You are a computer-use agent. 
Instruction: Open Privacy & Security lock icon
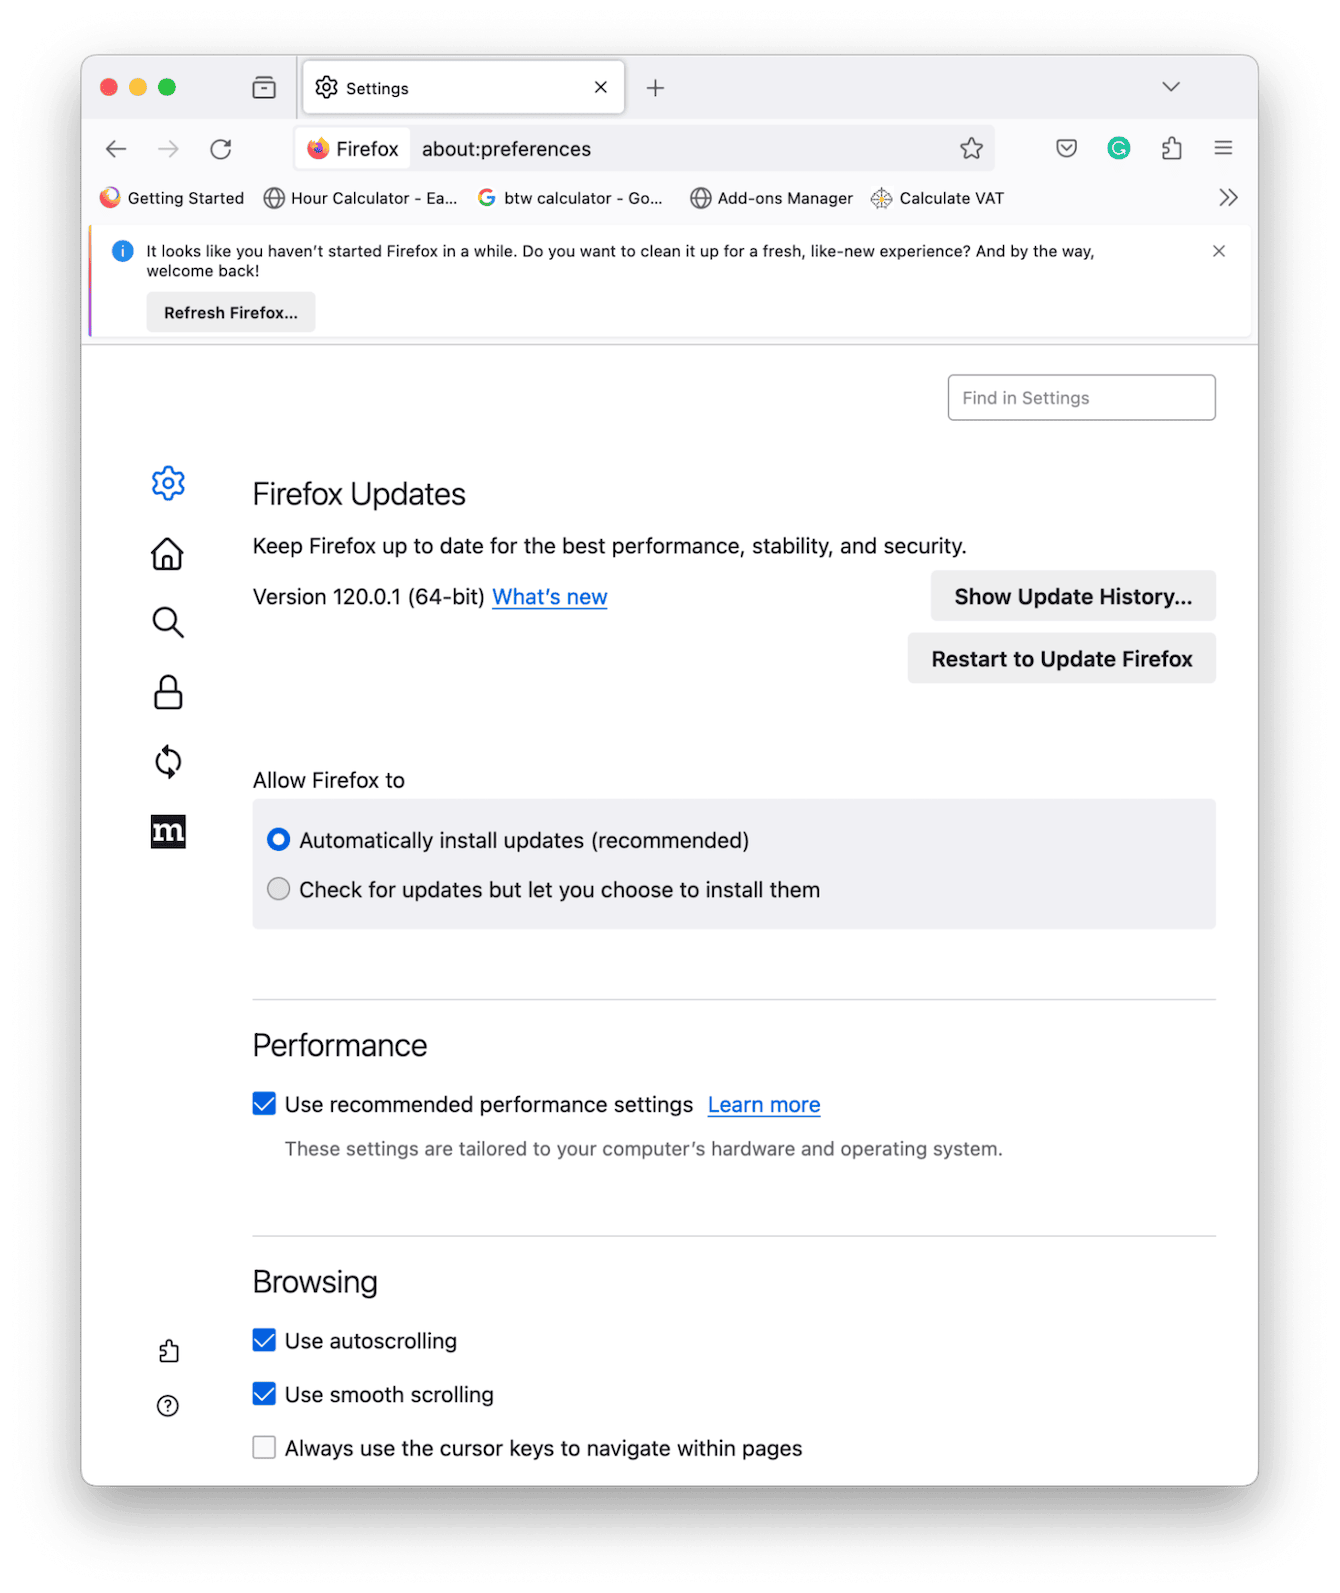168,692
